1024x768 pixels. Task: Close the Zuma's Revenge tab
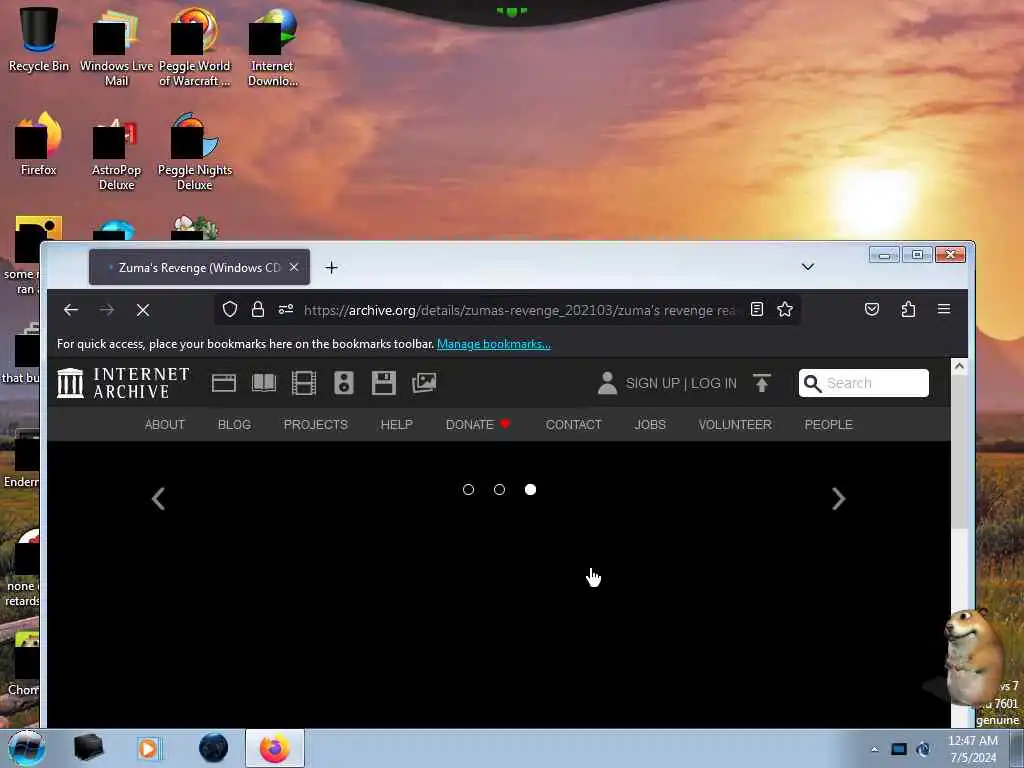point(294,267)
